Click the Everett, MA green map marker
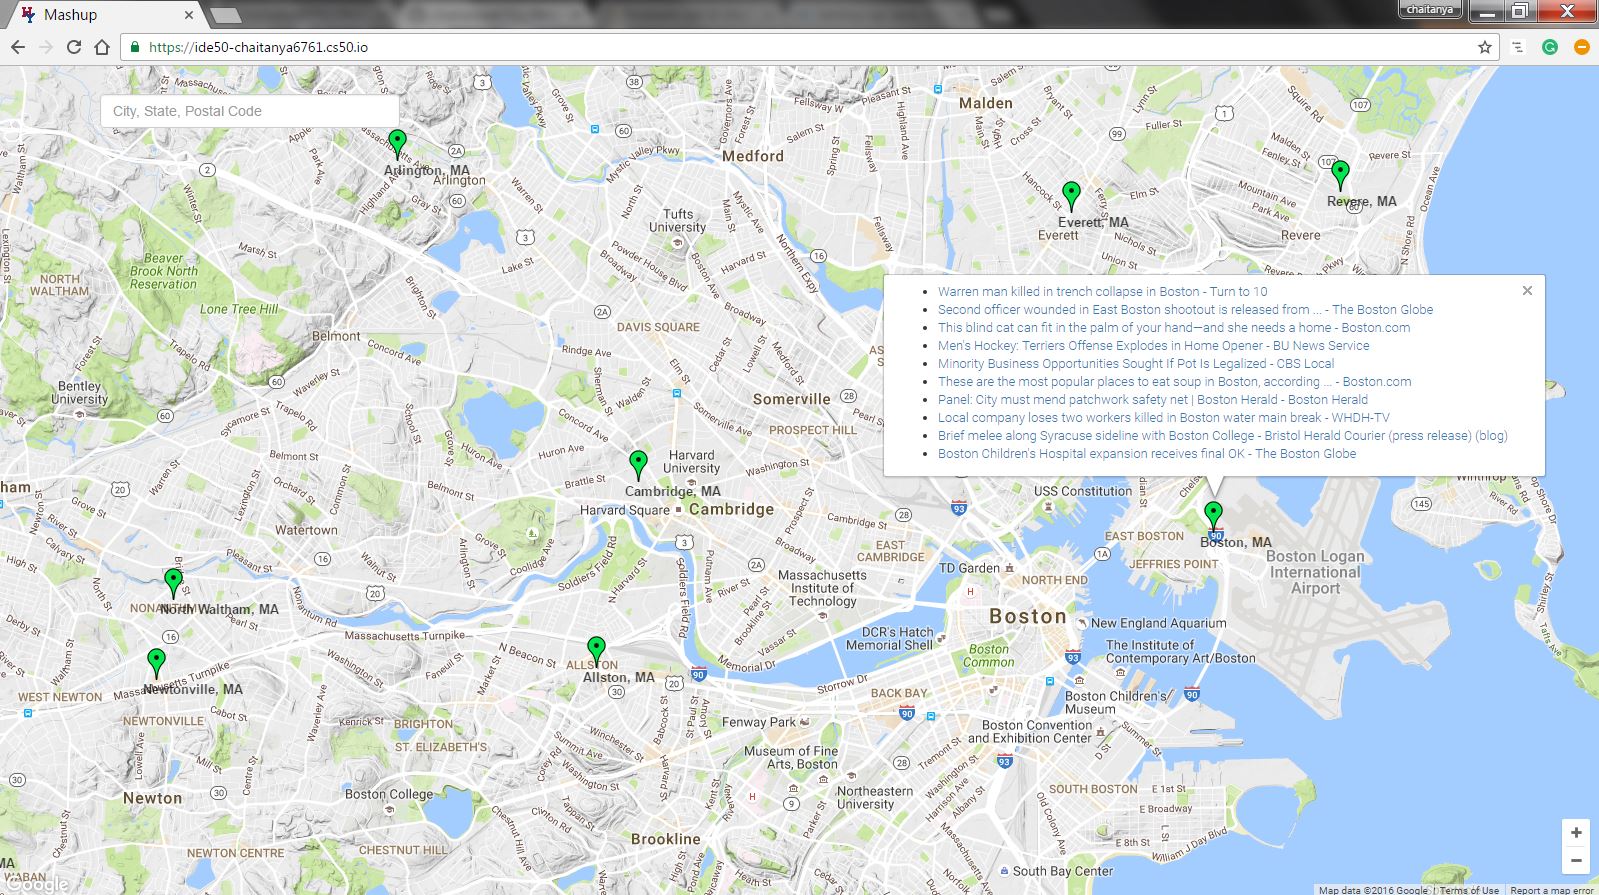 point(1071,196)
